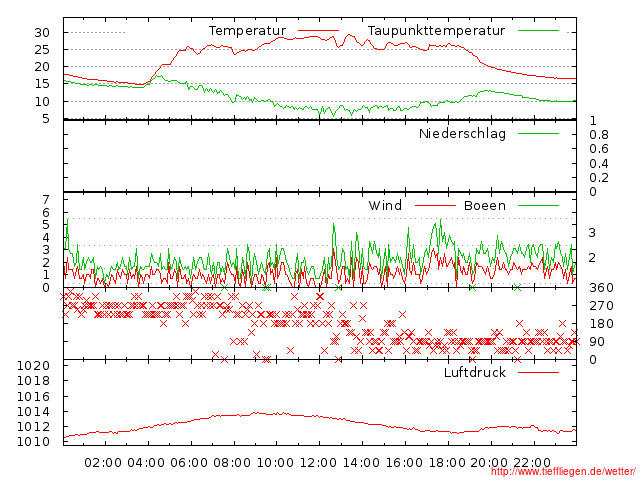Click the 1014 pressure axis value
This screenshot has width=640, height=480.
pyautogui.click(x=33, y=412)
